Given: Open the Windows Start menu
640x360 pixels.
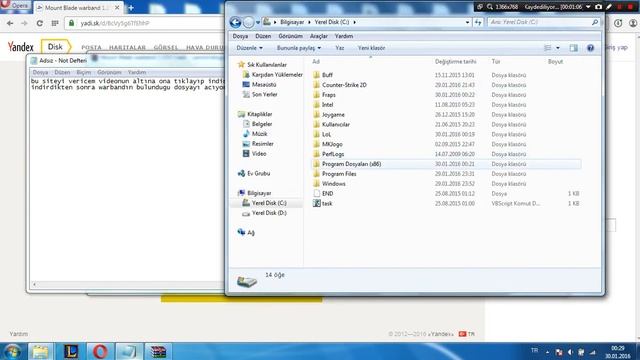Looking at the screenshot, I should pos(13,351).
